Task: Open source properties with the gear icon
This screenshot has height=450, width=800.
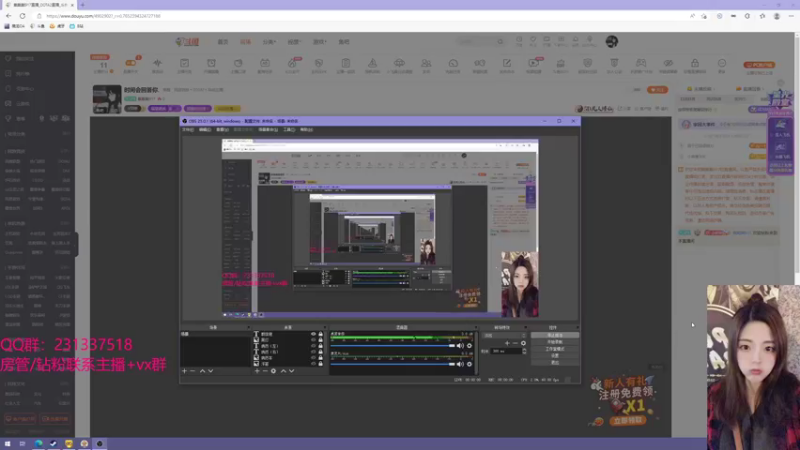Action: point(273,371)
